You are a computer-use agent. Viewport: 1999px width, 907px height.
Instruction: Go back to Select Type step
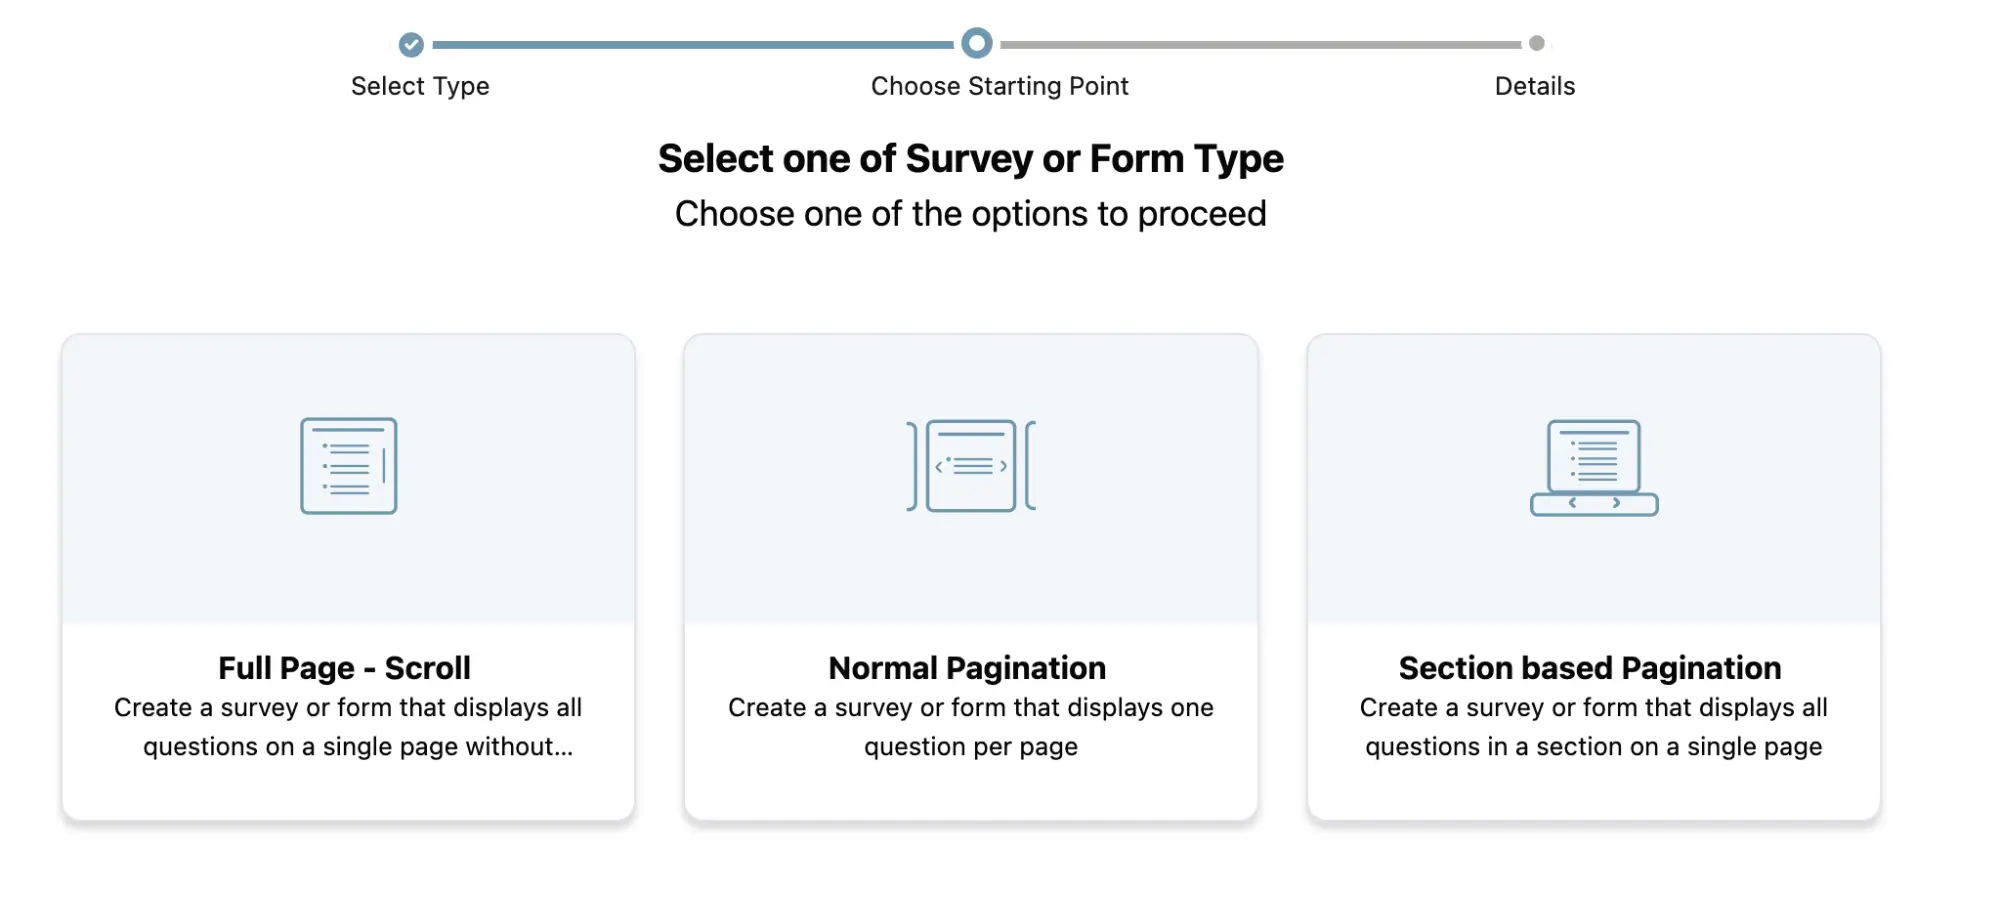420,86
